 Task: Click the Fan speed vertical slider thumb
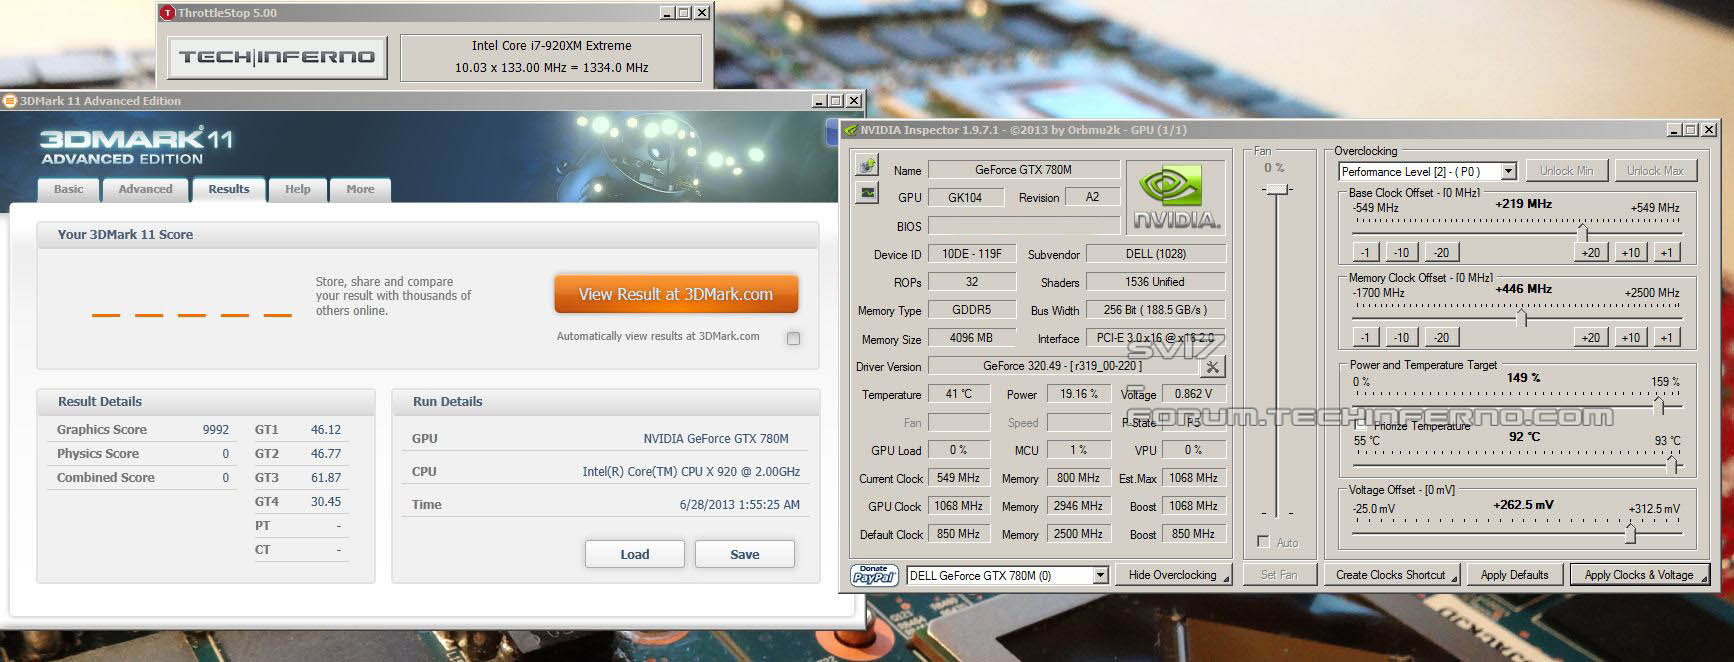click(x=1276, y=188)
